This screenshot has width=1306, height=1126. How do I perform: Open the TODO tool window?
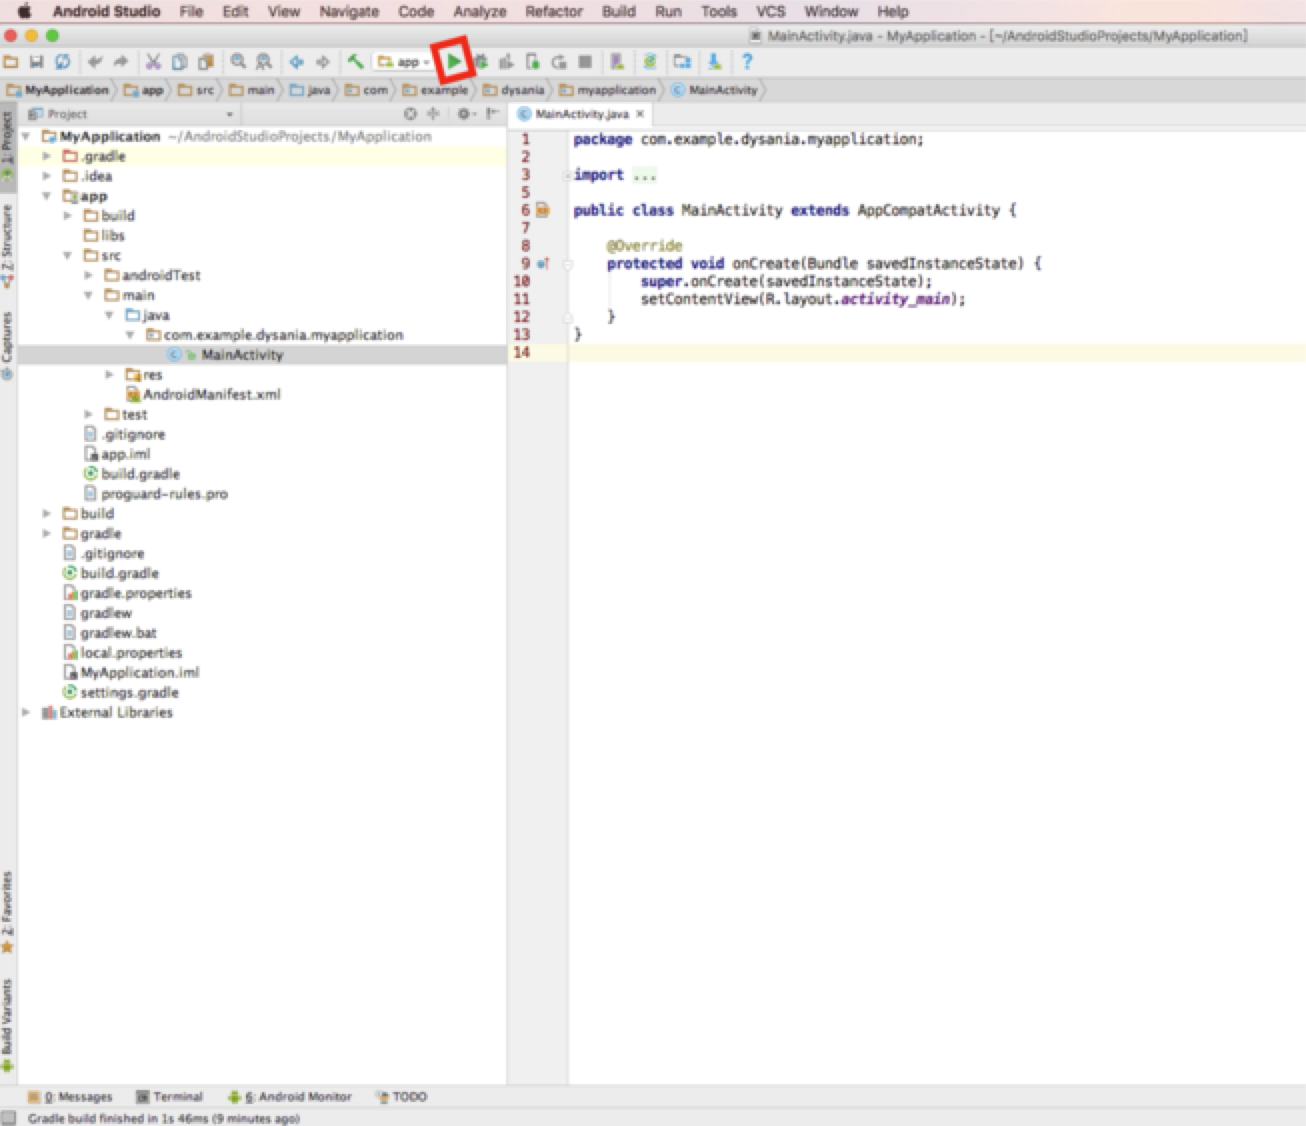tap(401, 1097)
